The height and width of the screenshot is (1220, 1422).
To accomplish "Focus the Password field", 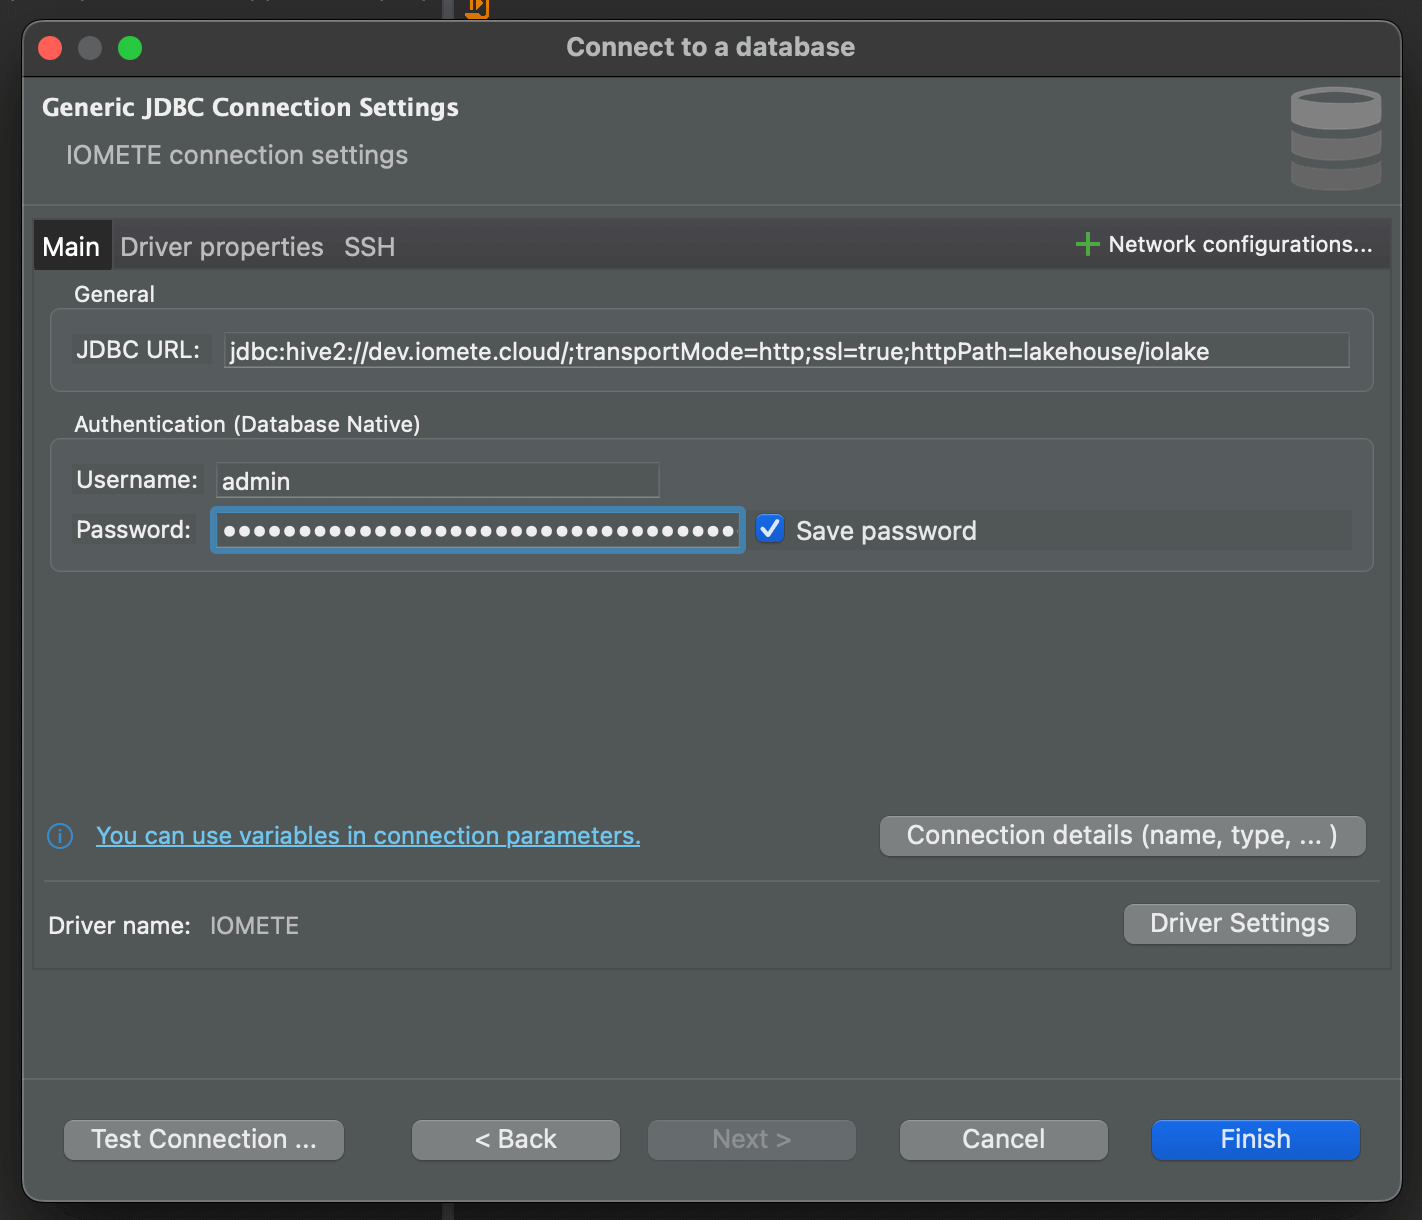I will (478, 530).
